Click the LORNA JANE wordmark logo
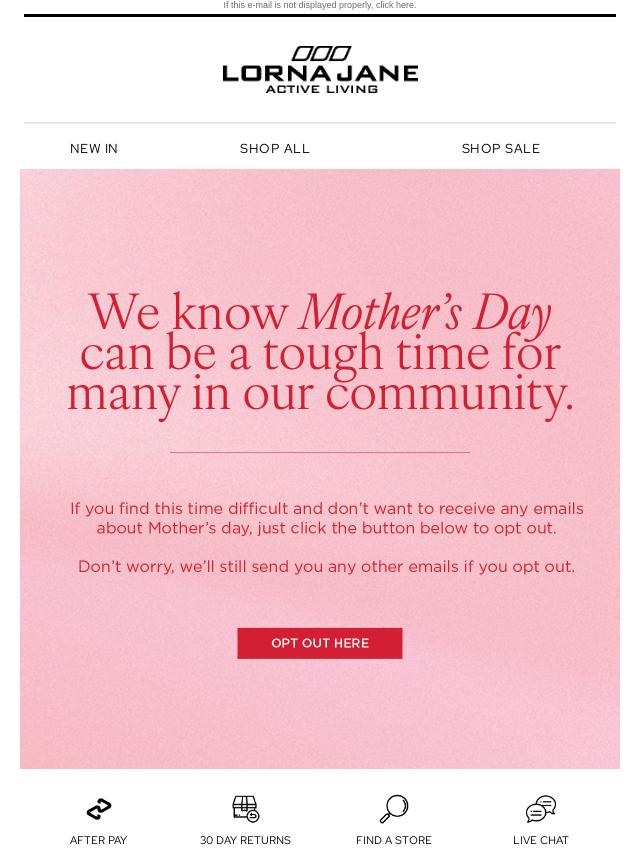This screenshot has width=640, height=854. click(x=320, y=74)
